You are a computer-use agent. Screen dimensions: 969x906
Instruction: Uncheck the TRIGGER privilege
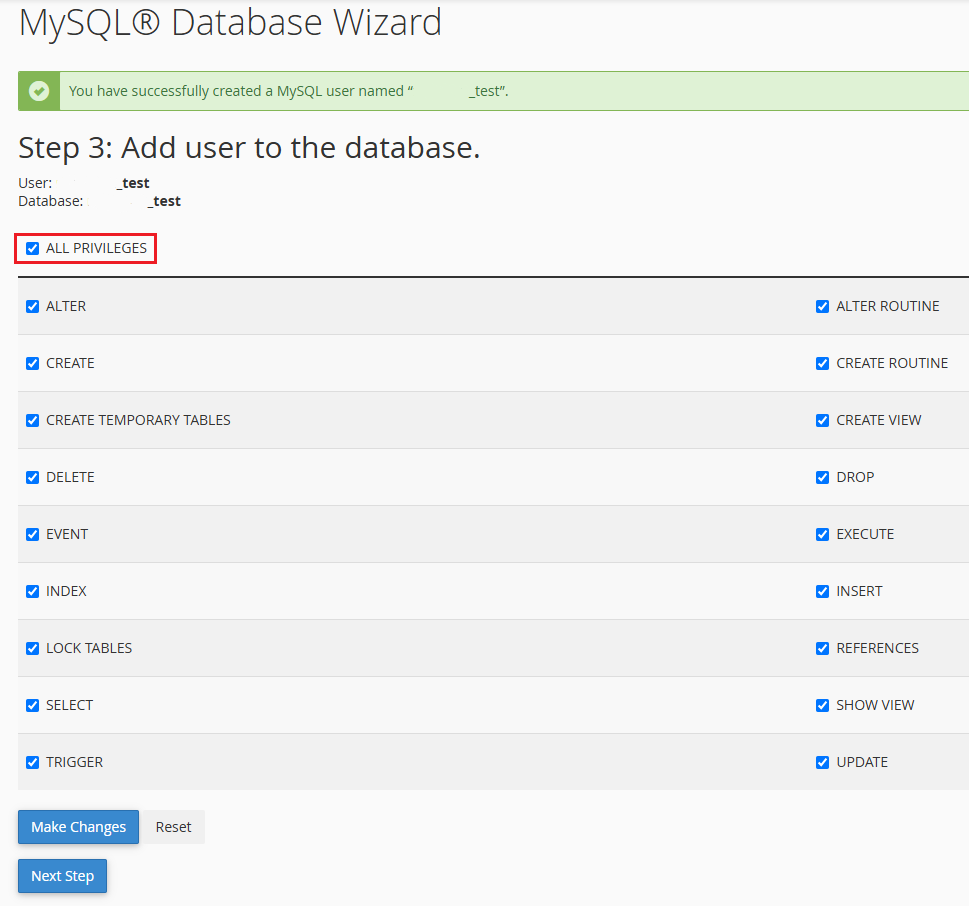pos(33,762)
